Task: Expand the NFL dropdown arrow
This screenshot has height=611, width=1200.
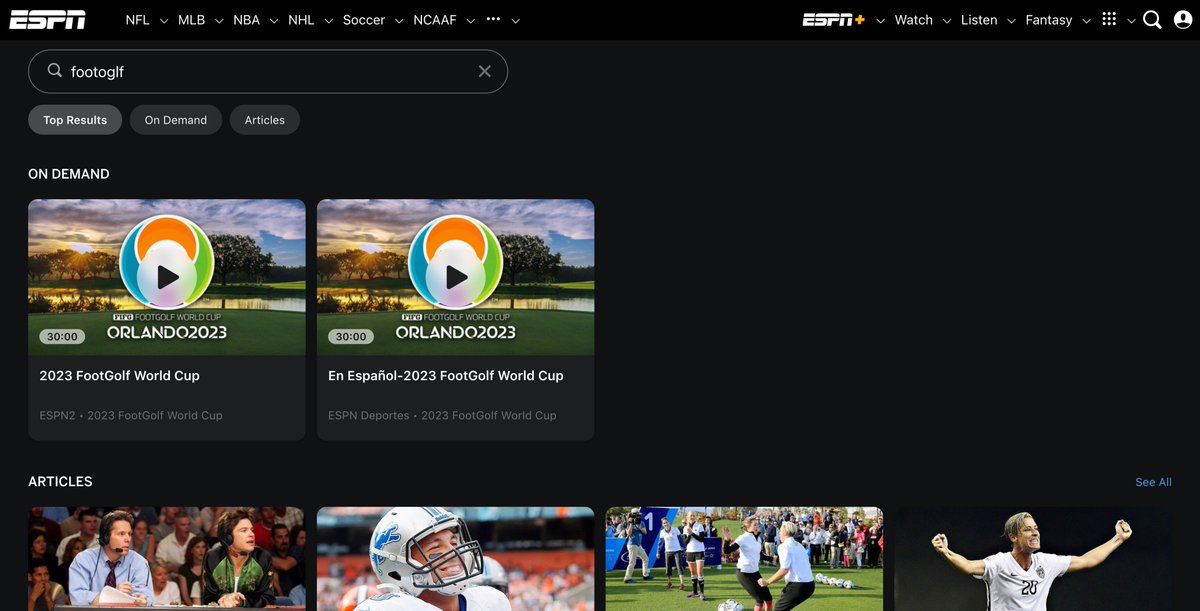Action: 164,21
